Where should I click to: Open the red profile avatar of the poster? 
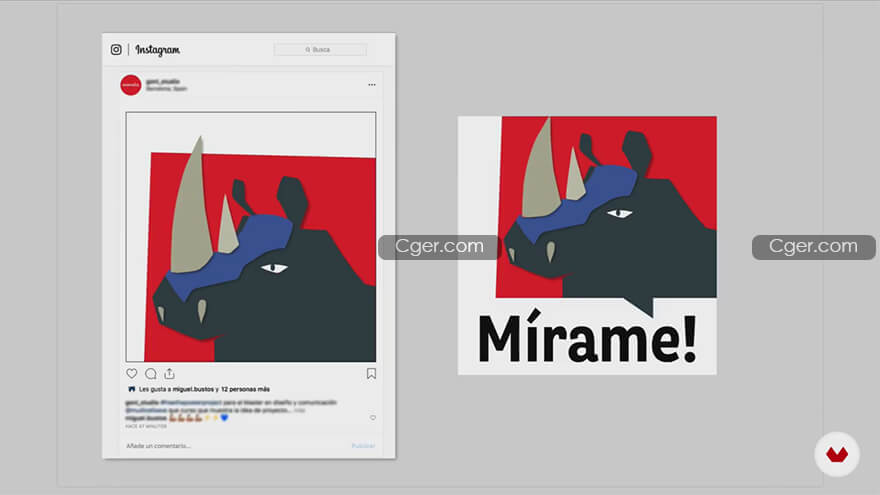[x=130, y=85]
